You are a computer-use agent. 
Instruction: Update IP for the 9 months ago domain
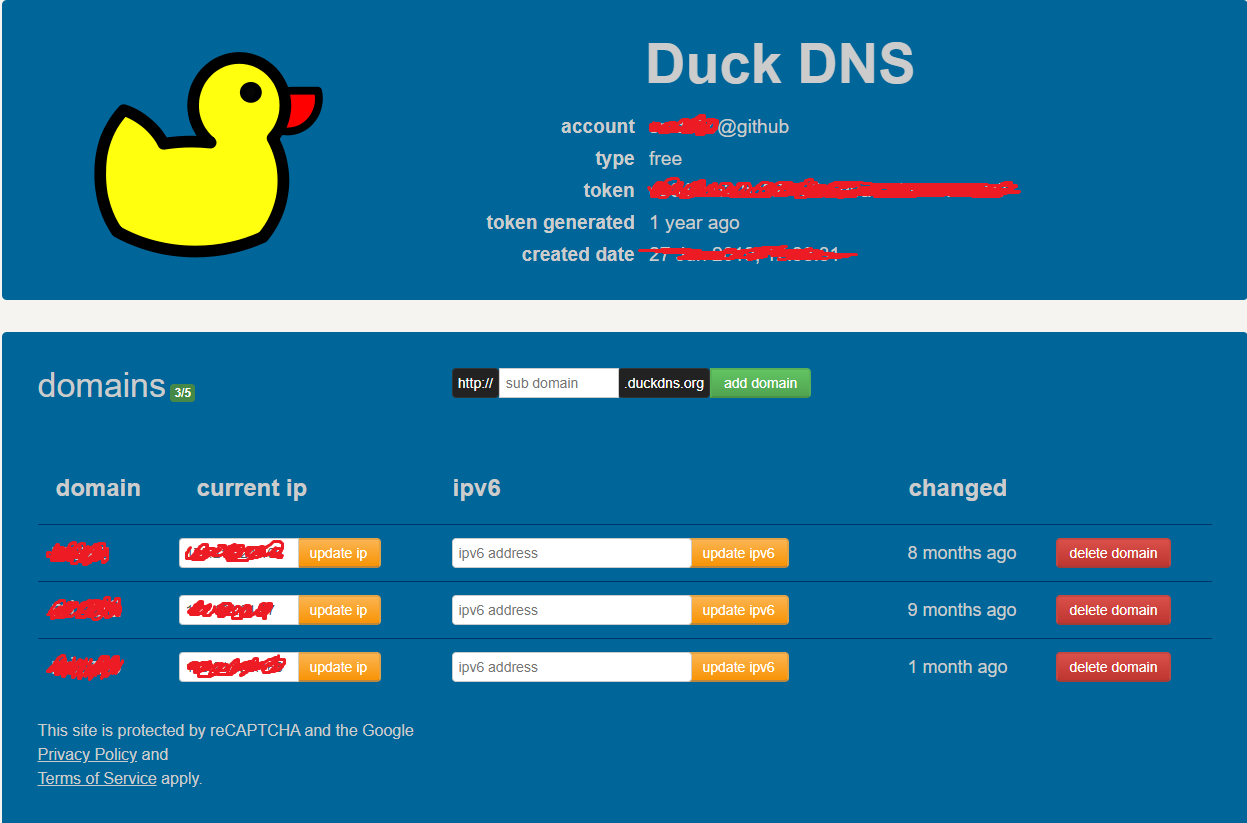tap(339, 610)
